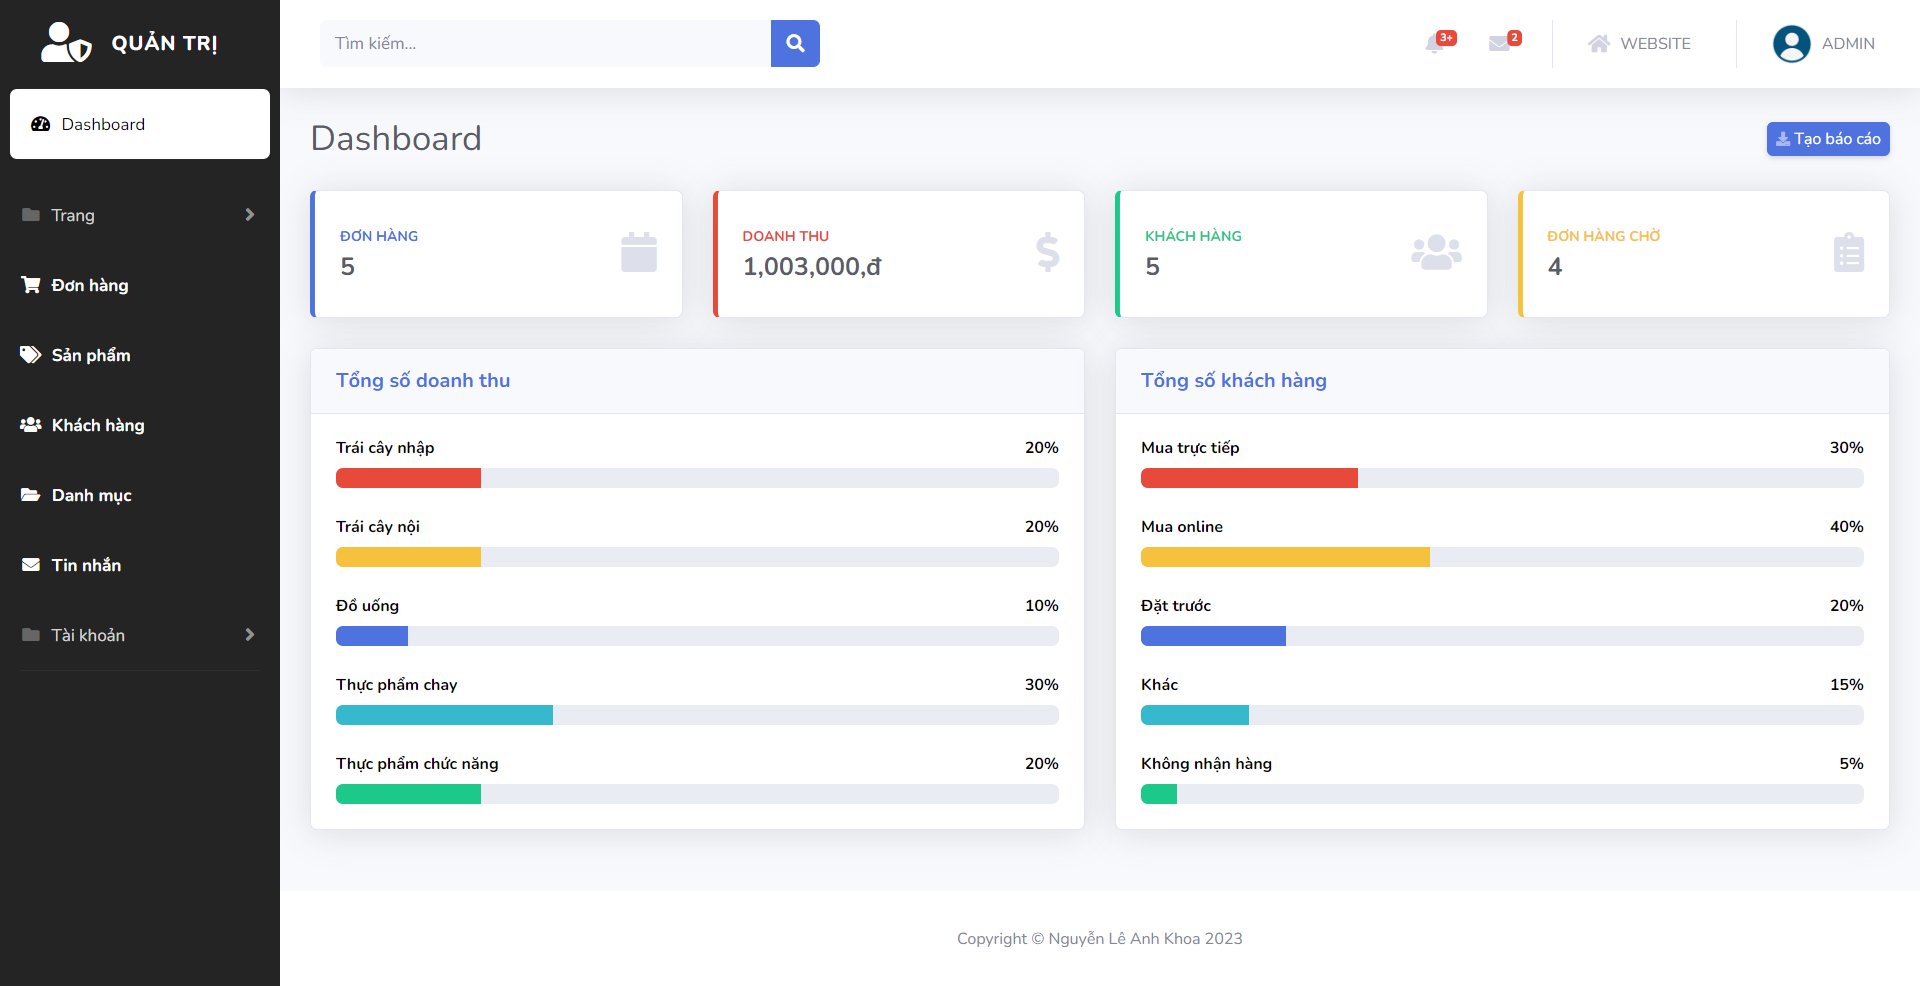1920x986 pixels.
Task: Click the Đặt trước blue progress bar
Action: pyautogui.click(x=1213, y=636)
